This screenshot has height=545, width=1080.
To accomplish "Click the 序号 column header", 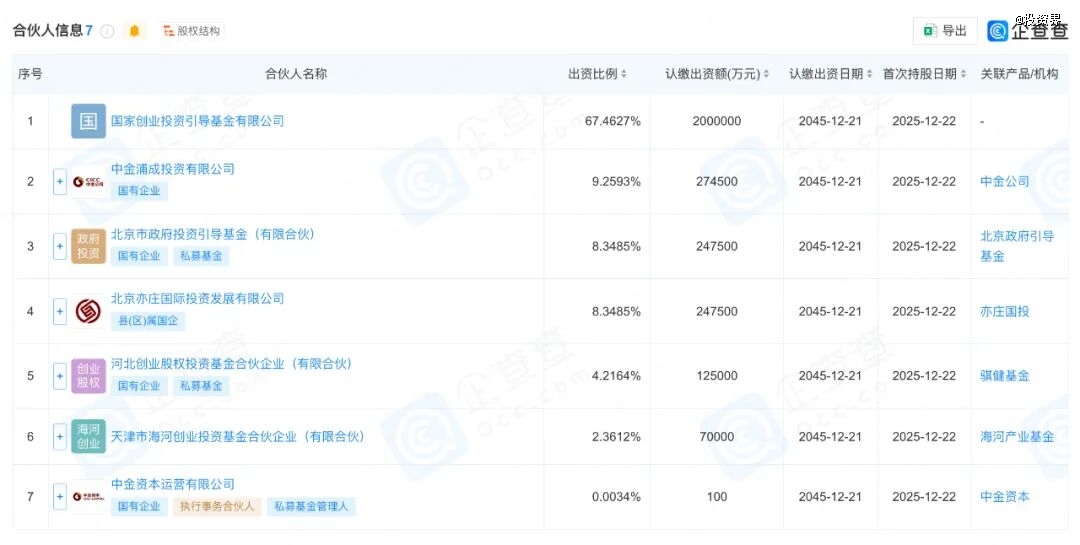I will tap(30, 74).
